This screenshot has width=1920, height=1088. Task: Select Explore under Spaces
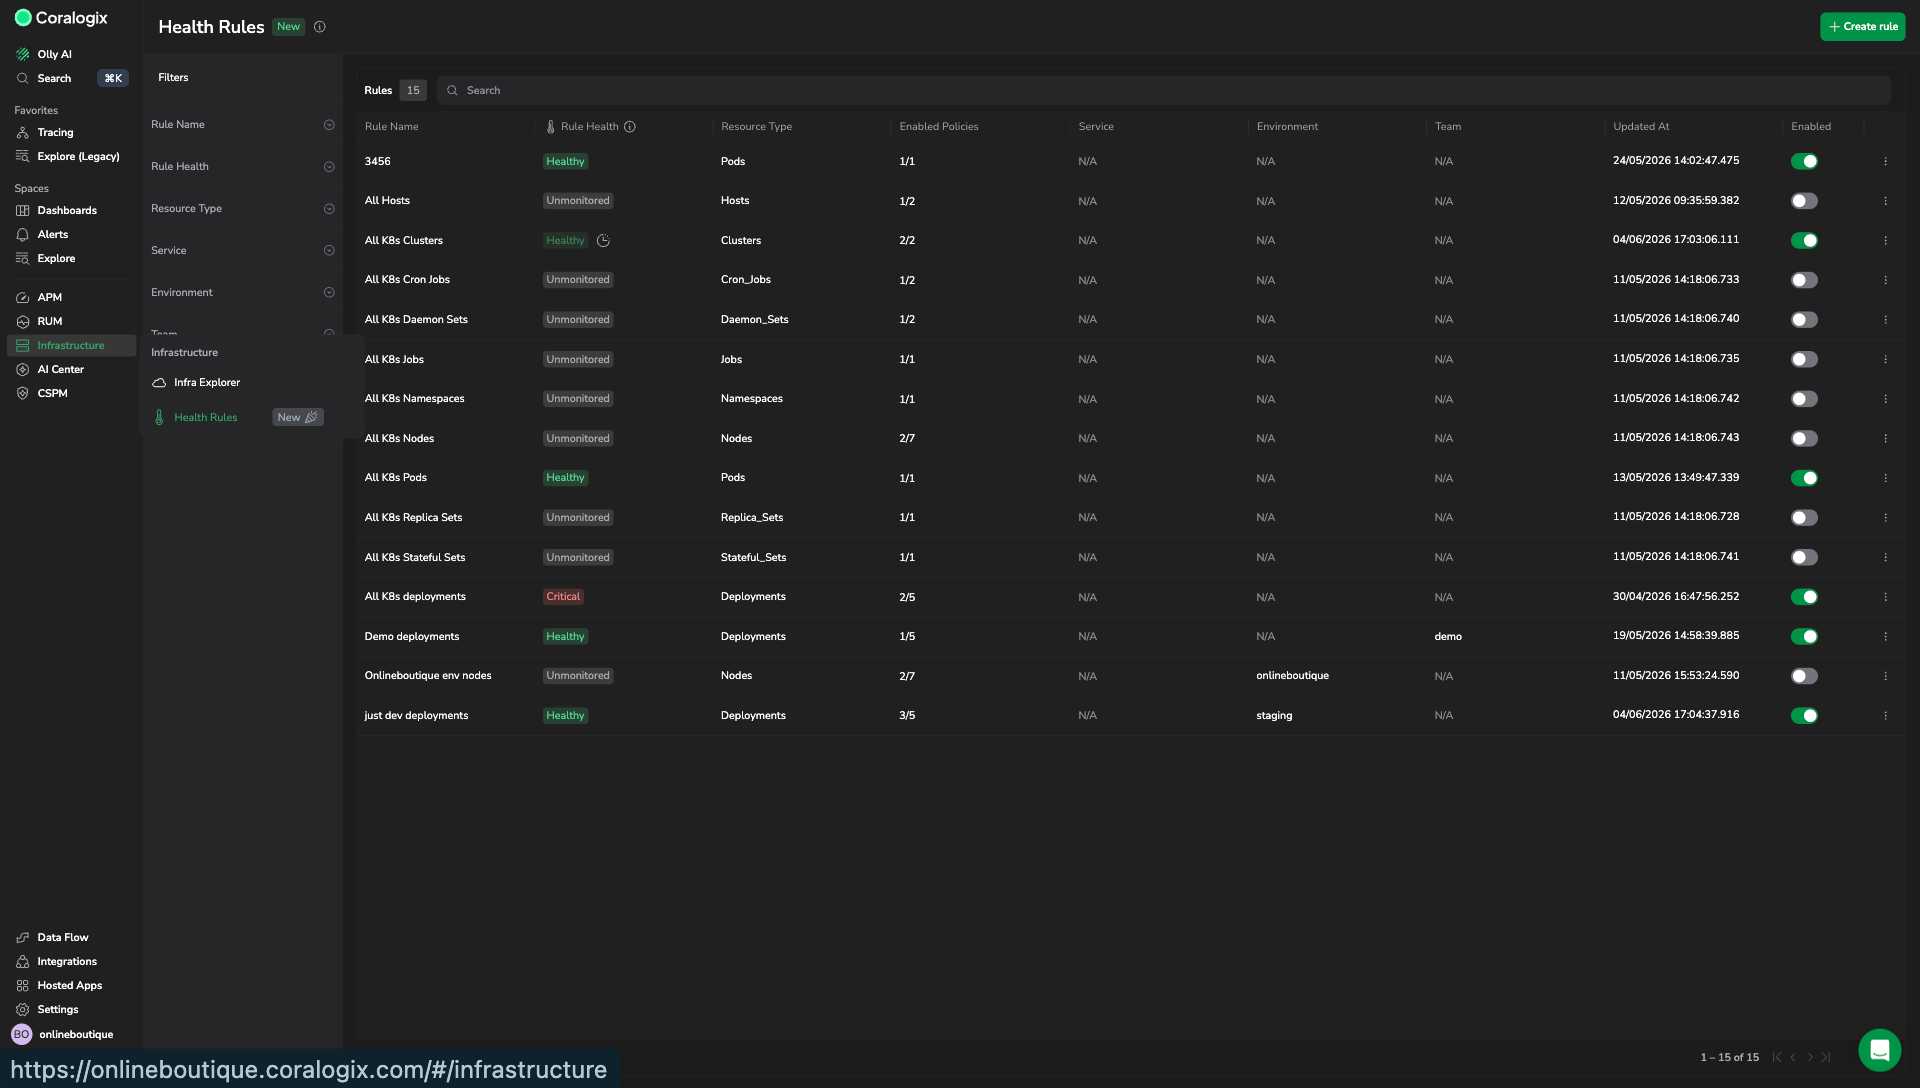tap(56, 258)
